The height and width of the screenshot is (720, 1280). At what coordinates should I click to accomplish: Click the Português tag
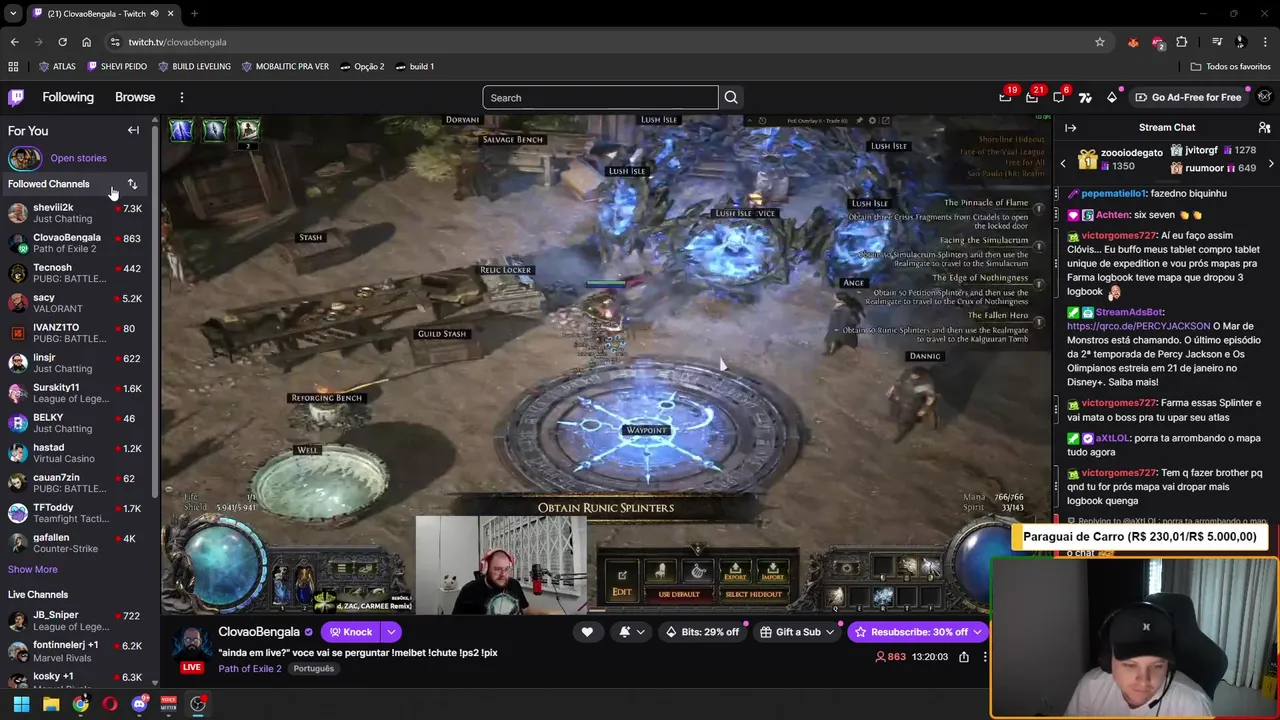[314, 668]
